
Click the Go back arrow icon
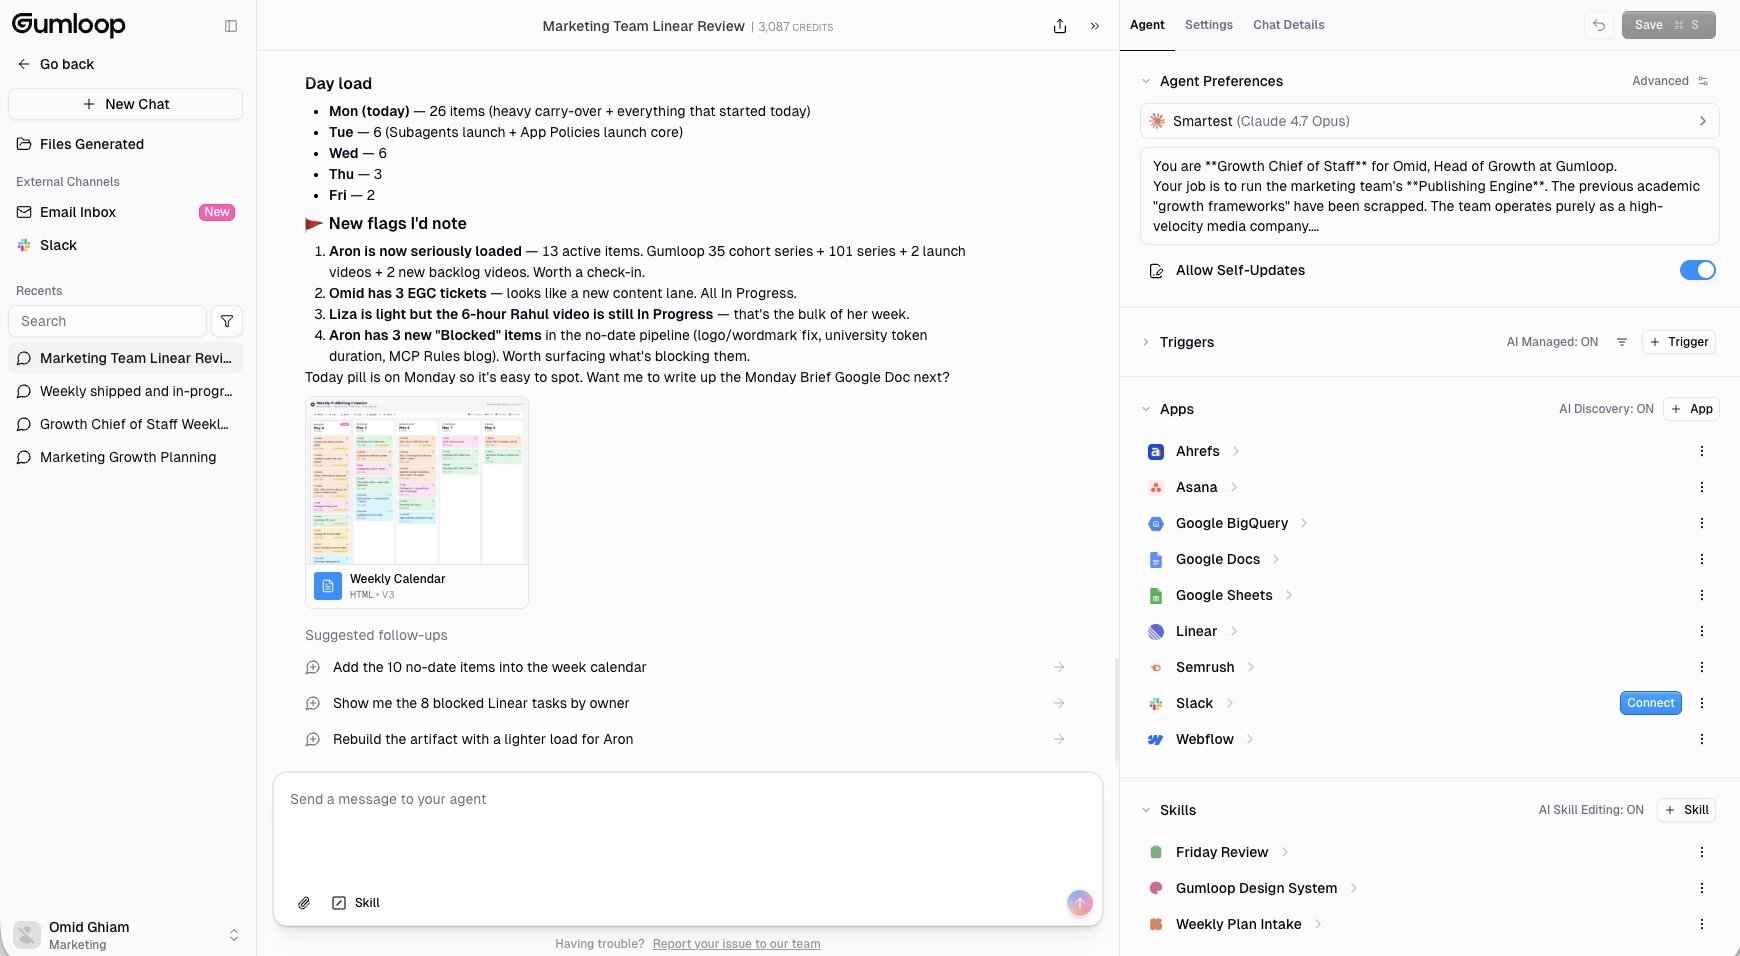[24, 64]
